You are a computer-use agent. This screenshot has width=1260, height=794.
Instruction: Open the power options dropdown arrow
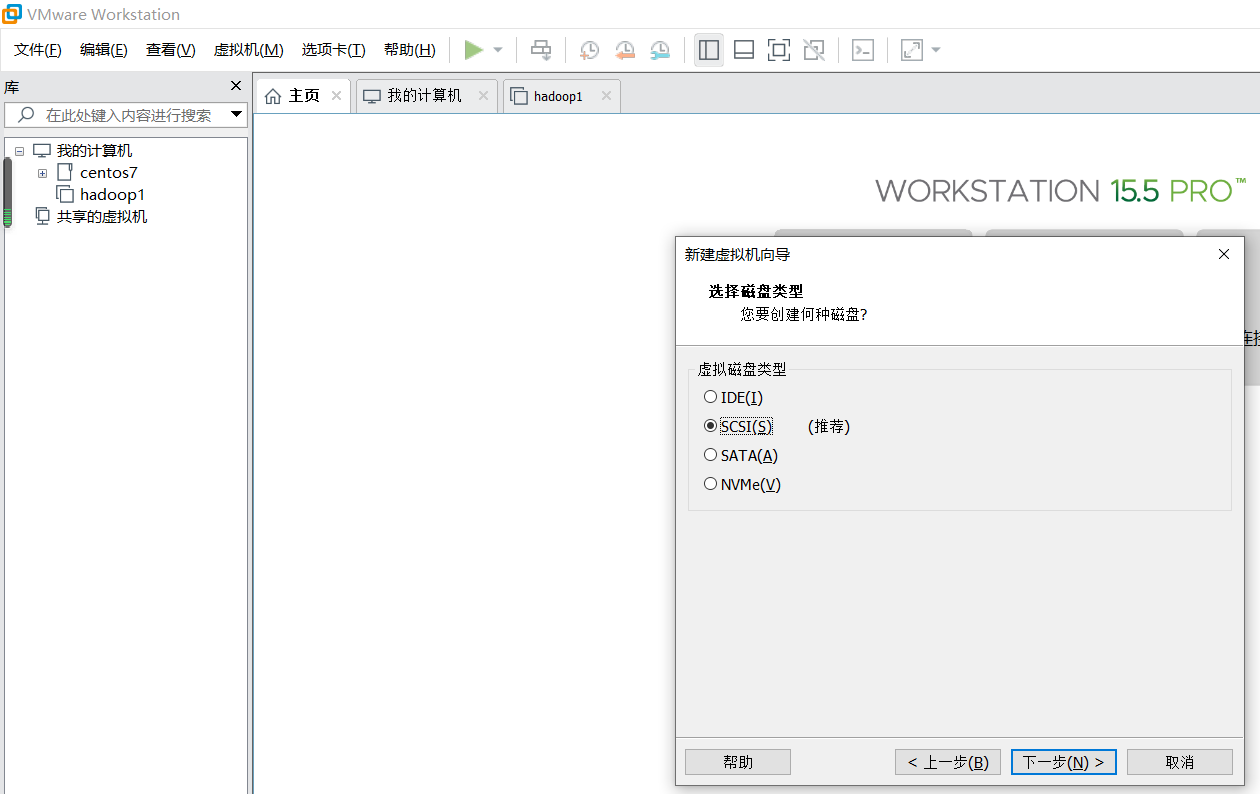point(498,50)
